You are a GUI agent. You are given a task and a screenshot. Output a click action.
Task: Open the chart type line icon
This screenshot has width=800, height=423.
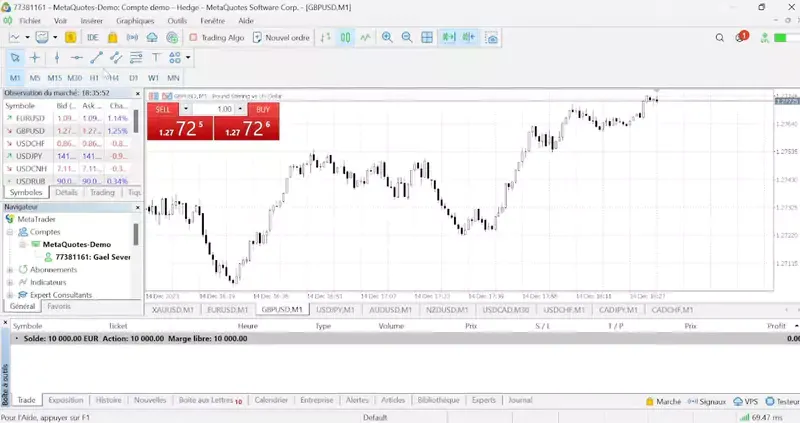[15, 37]
